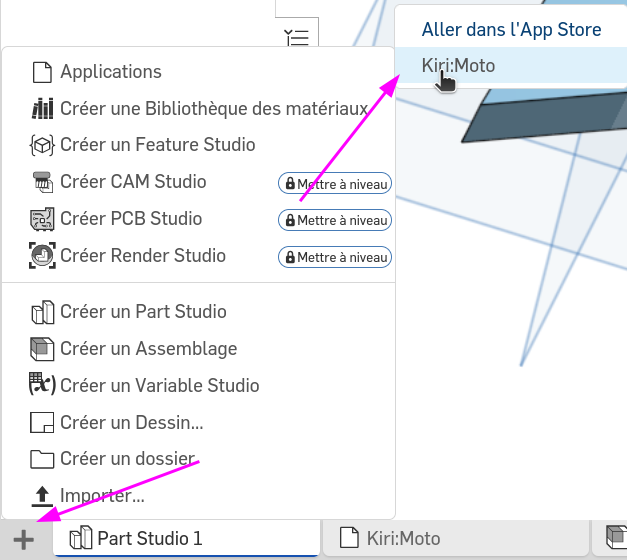627x560 pixels.
Task: Click the PCB Studio circuit board icon
Action: click(42, 219)
